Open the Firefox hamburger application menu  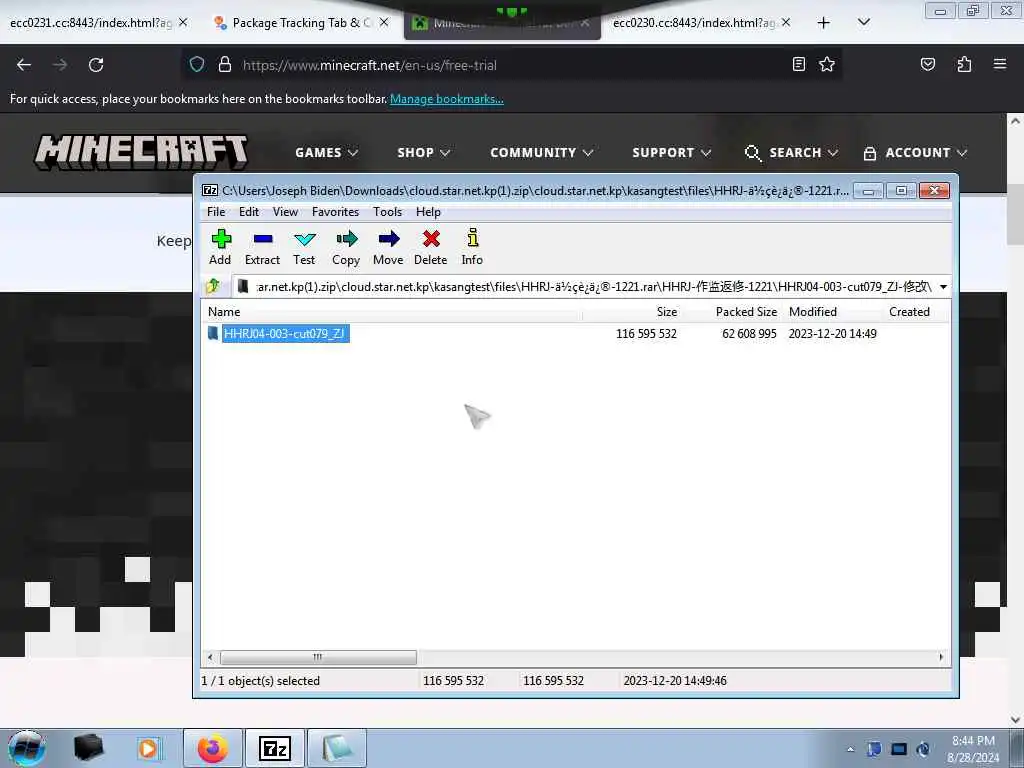pyautogui.click(x=1000, y=64)
